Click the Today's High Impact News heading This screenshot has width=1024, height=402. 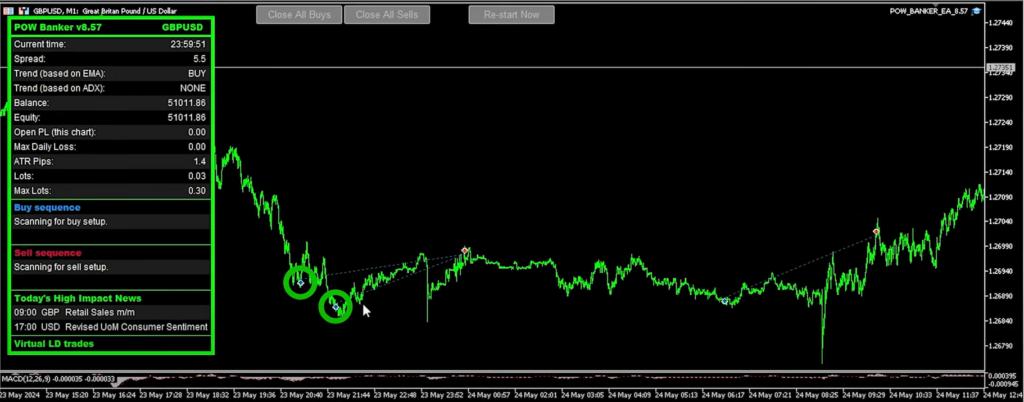point(77,298)
